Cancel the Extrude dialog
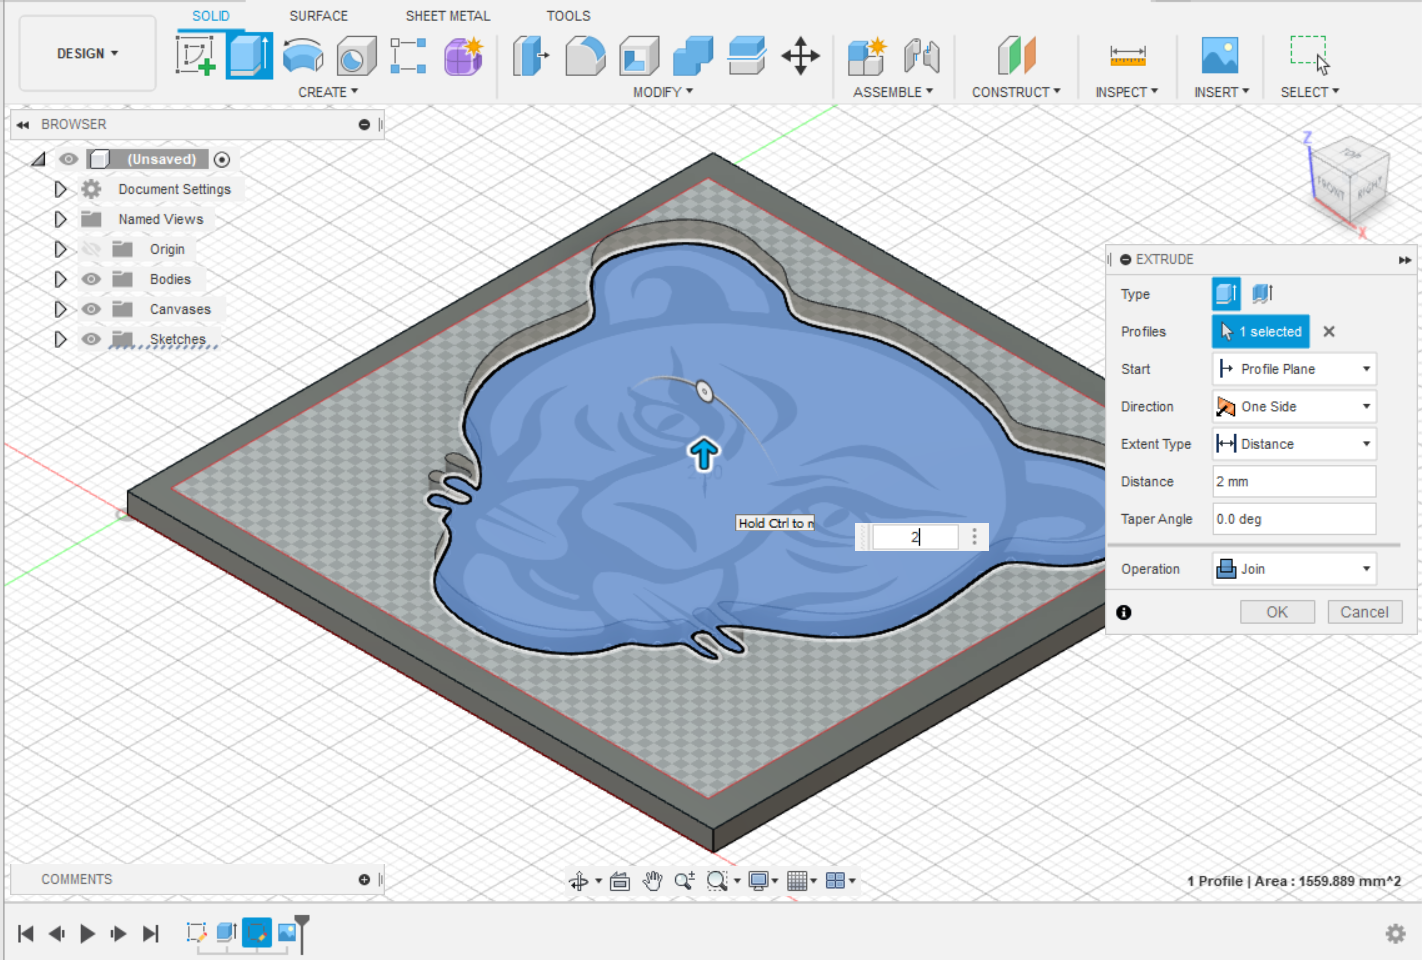 click(x=1364, y=612)
